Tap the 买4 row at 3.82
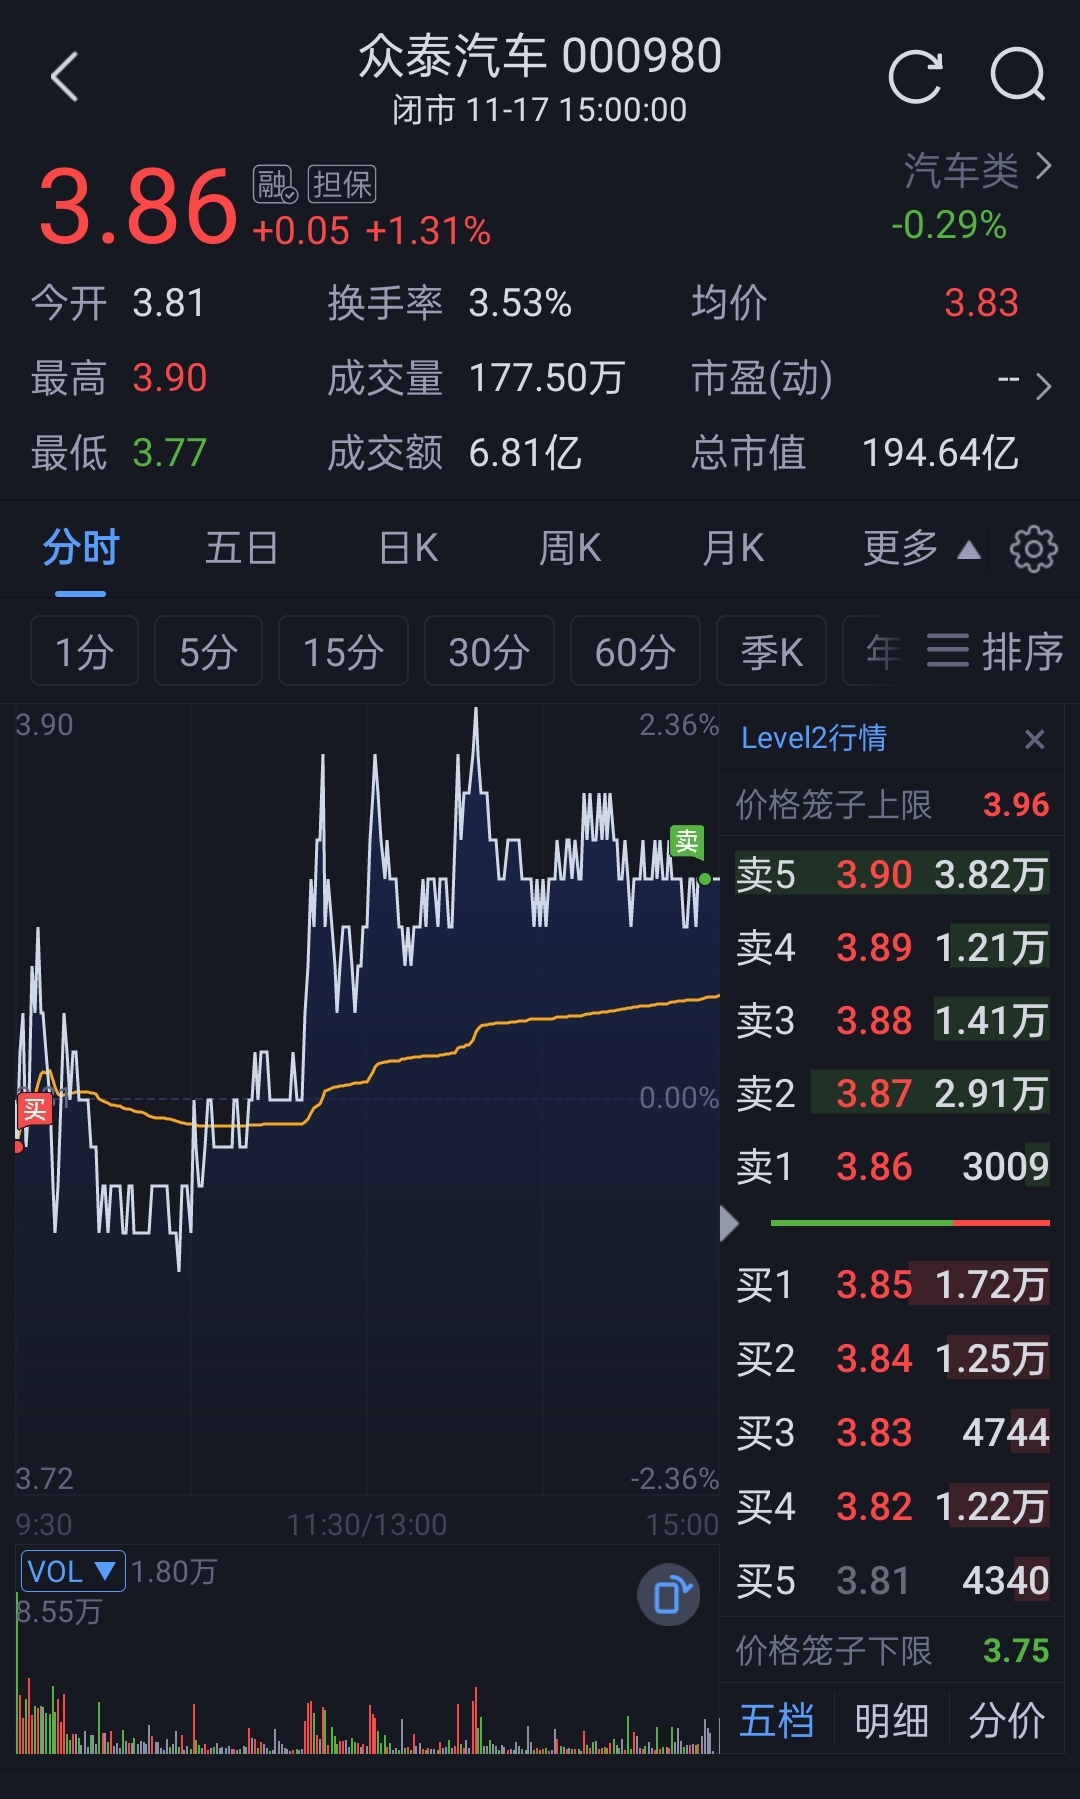This screenshot has height=1799, width=1080. pyautogui.click(x=892, y=1507)
